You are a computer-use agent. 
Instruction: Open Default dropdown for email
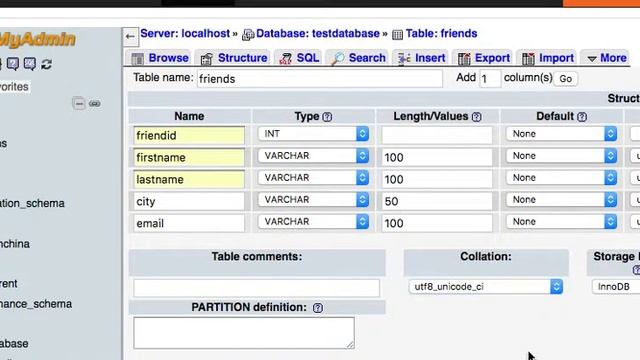pyautogui.click(x=562, y=222)
